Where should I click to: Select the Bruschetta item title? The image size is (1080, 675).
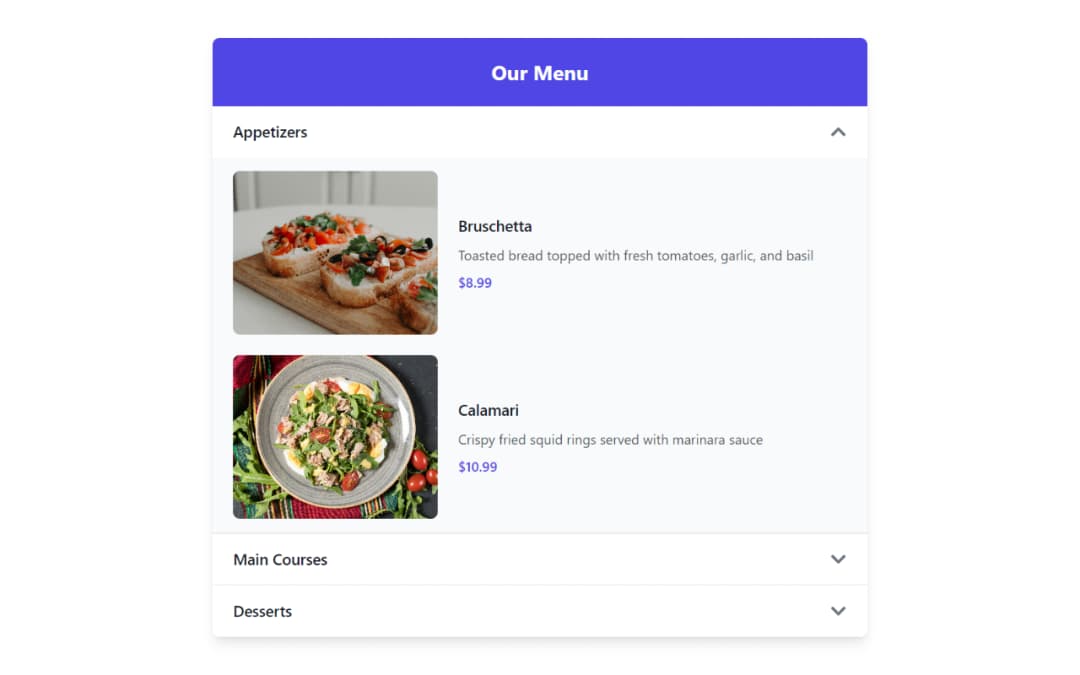tap(495, 226)
